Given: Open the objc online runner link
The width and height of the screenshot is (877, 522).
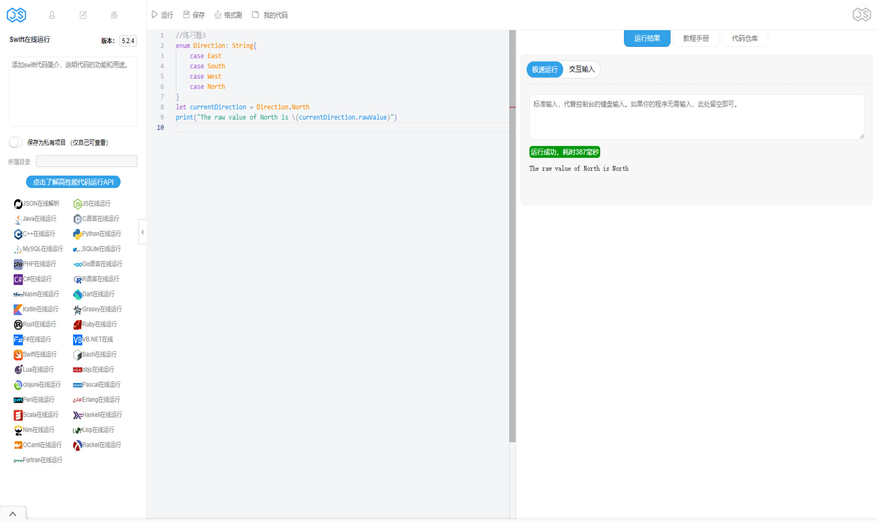Looking at the screenshot, I should (93, 370).
